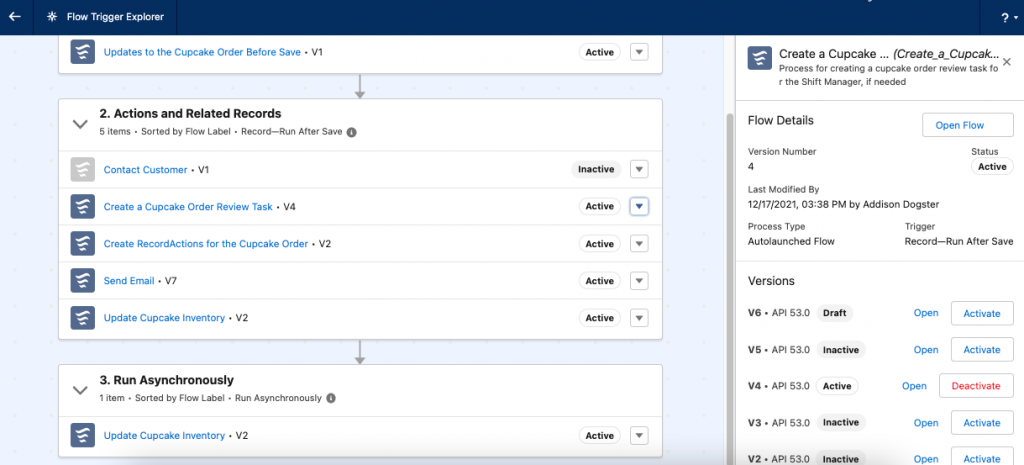Click the Send Email flow icon
Image resolution: width=1024 pixels, height=465 pixels.
coord(82,281)
